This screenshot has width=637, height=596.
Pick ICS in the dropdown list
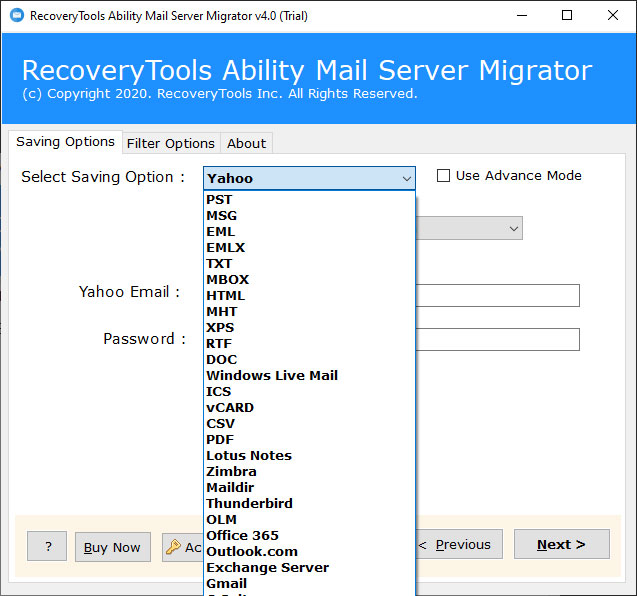[x=309, y=391]
